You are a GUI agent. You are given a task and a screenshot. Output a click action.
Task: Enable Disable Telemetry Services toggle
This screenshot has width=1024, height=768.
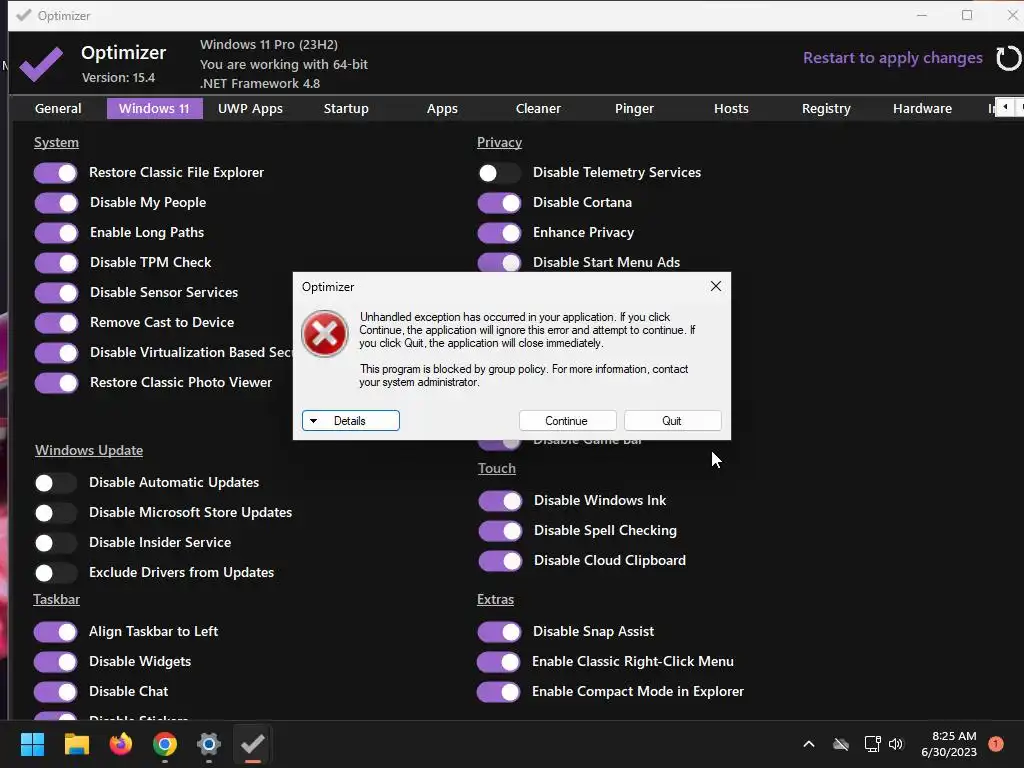pos(499,173)
